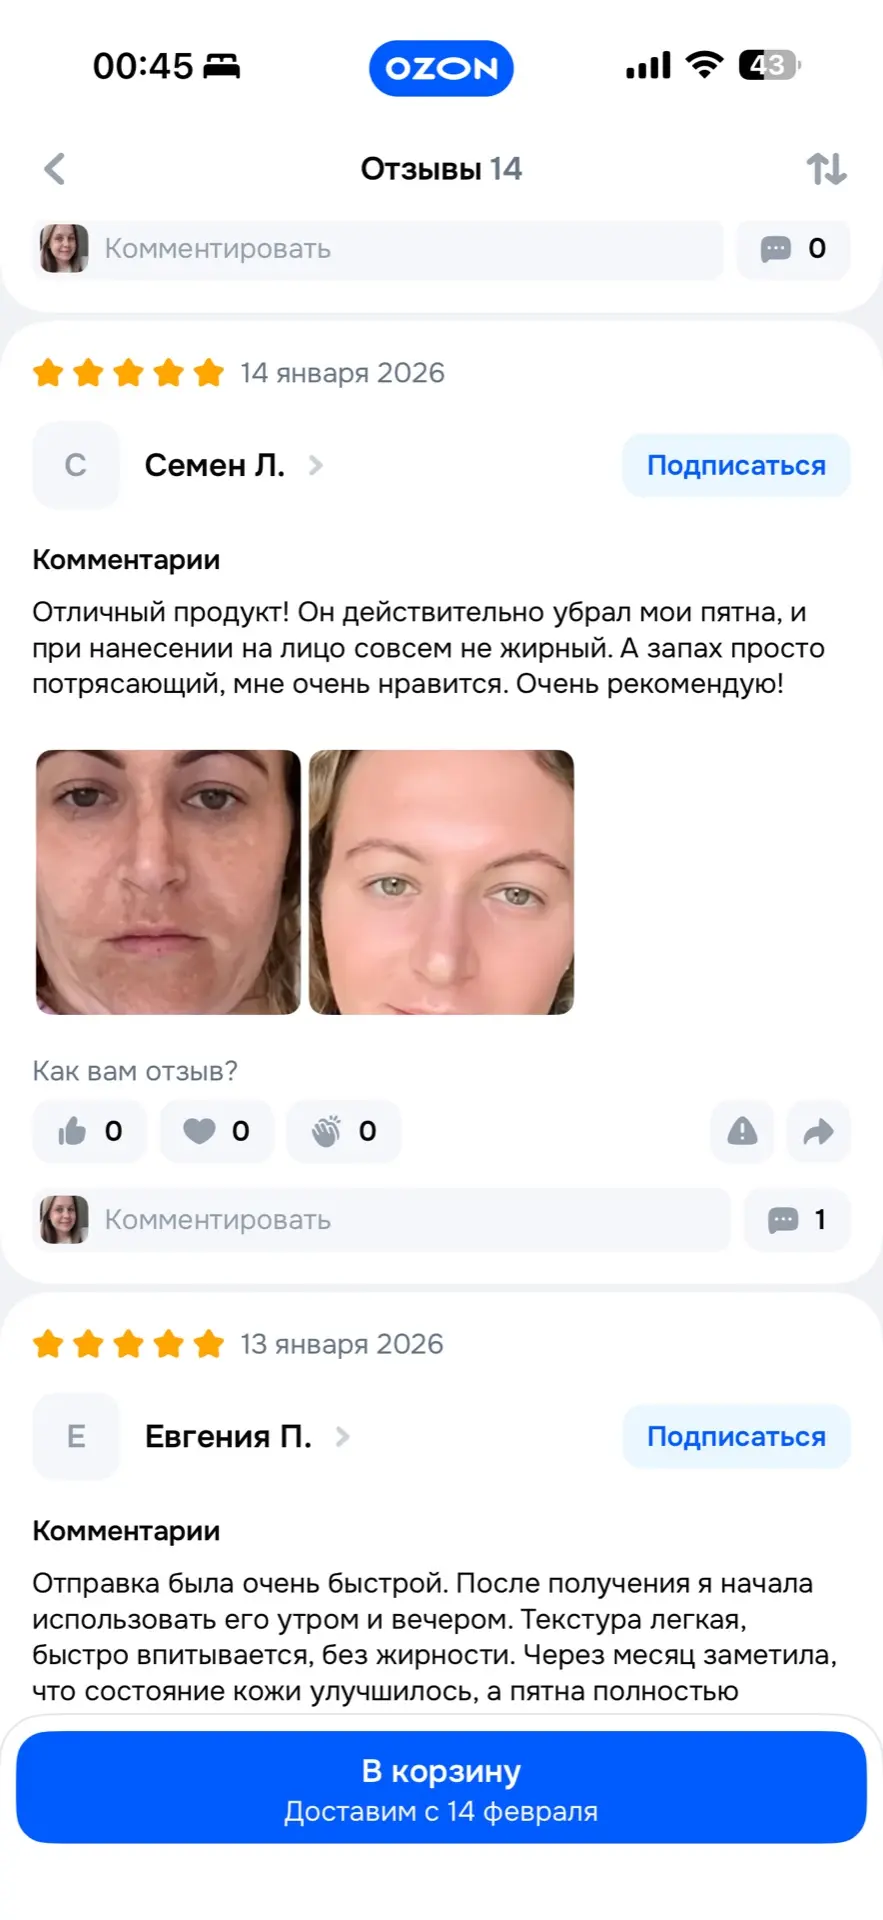This screenshot has width=883, height=1920.
Task: Focus the top Комментировать input field
Action: [x=378, y=249]
